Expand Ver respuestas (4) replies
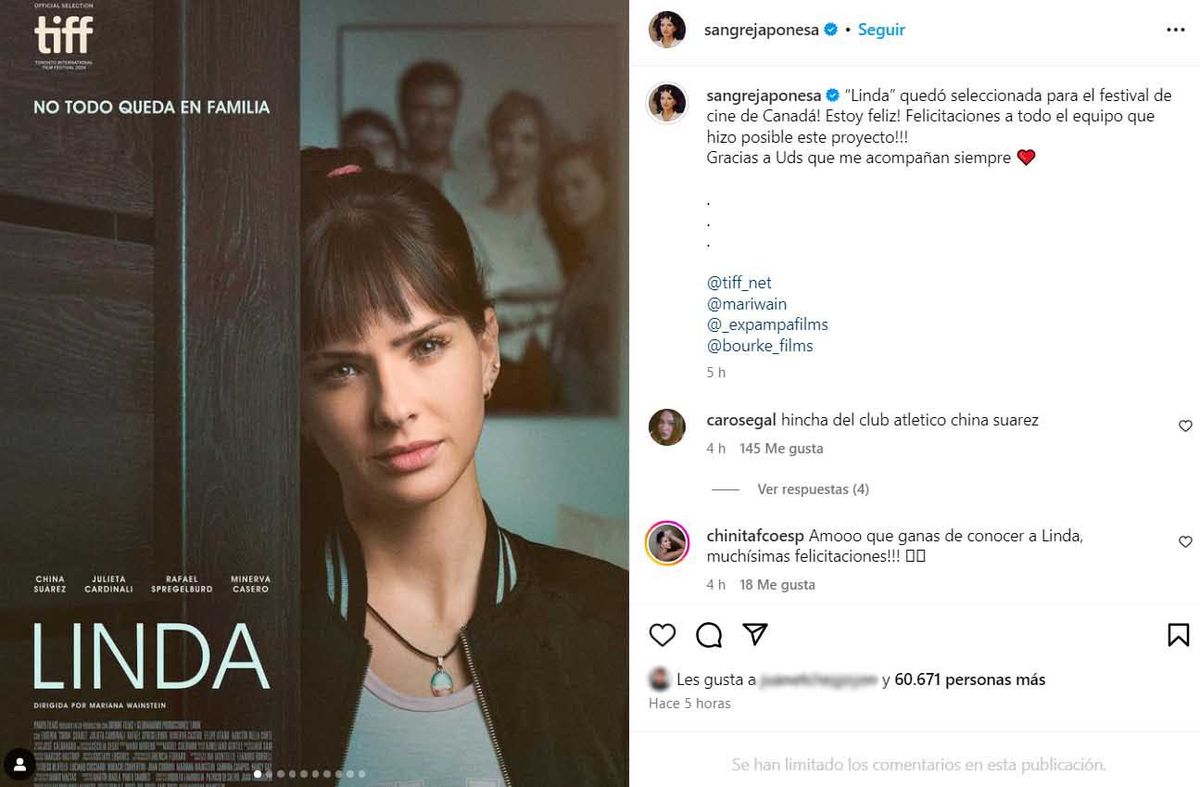Image resolution: width=1200 pixels, height=787 pixels. tap(813, 489)
